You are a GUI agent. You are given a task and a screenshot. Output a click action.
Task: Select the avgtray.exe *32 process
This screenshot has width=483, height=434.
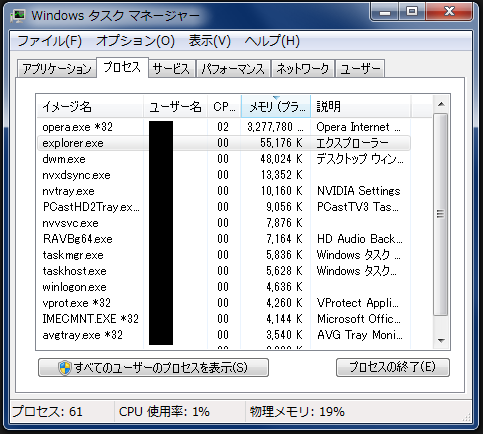click(223, 335)
